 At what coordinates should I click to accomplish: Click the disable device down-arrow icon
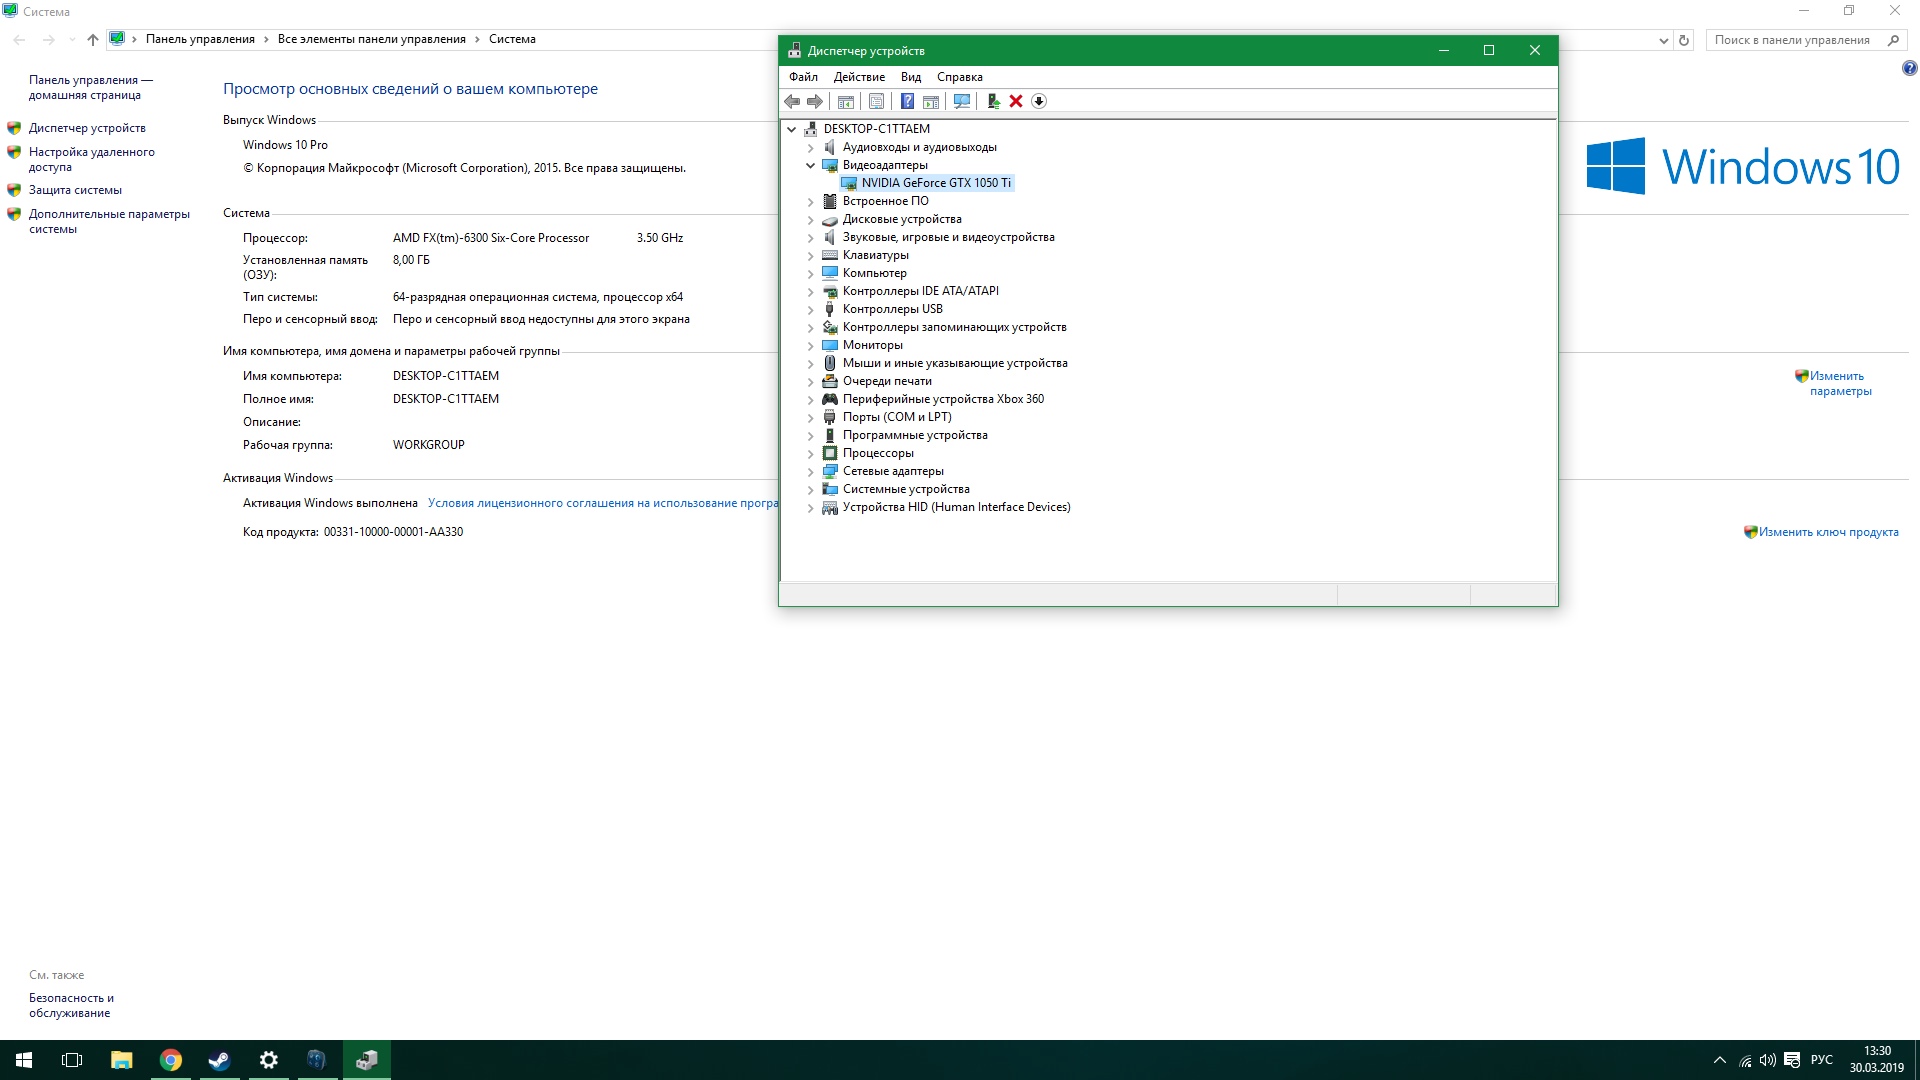tap(1039, 101)
